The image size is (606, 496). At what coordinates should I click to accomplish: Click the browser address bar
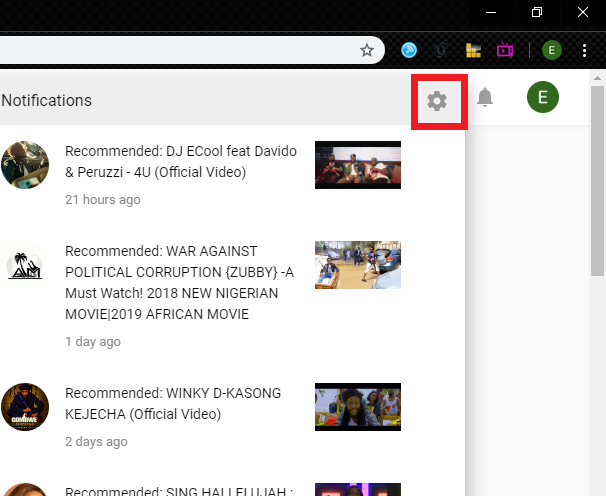[192, 50]
